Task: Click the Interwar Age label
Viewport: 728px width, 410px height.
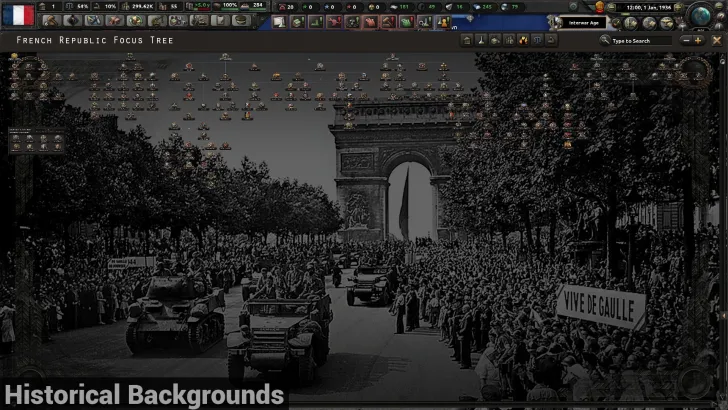Action: [x=584, y=22]
